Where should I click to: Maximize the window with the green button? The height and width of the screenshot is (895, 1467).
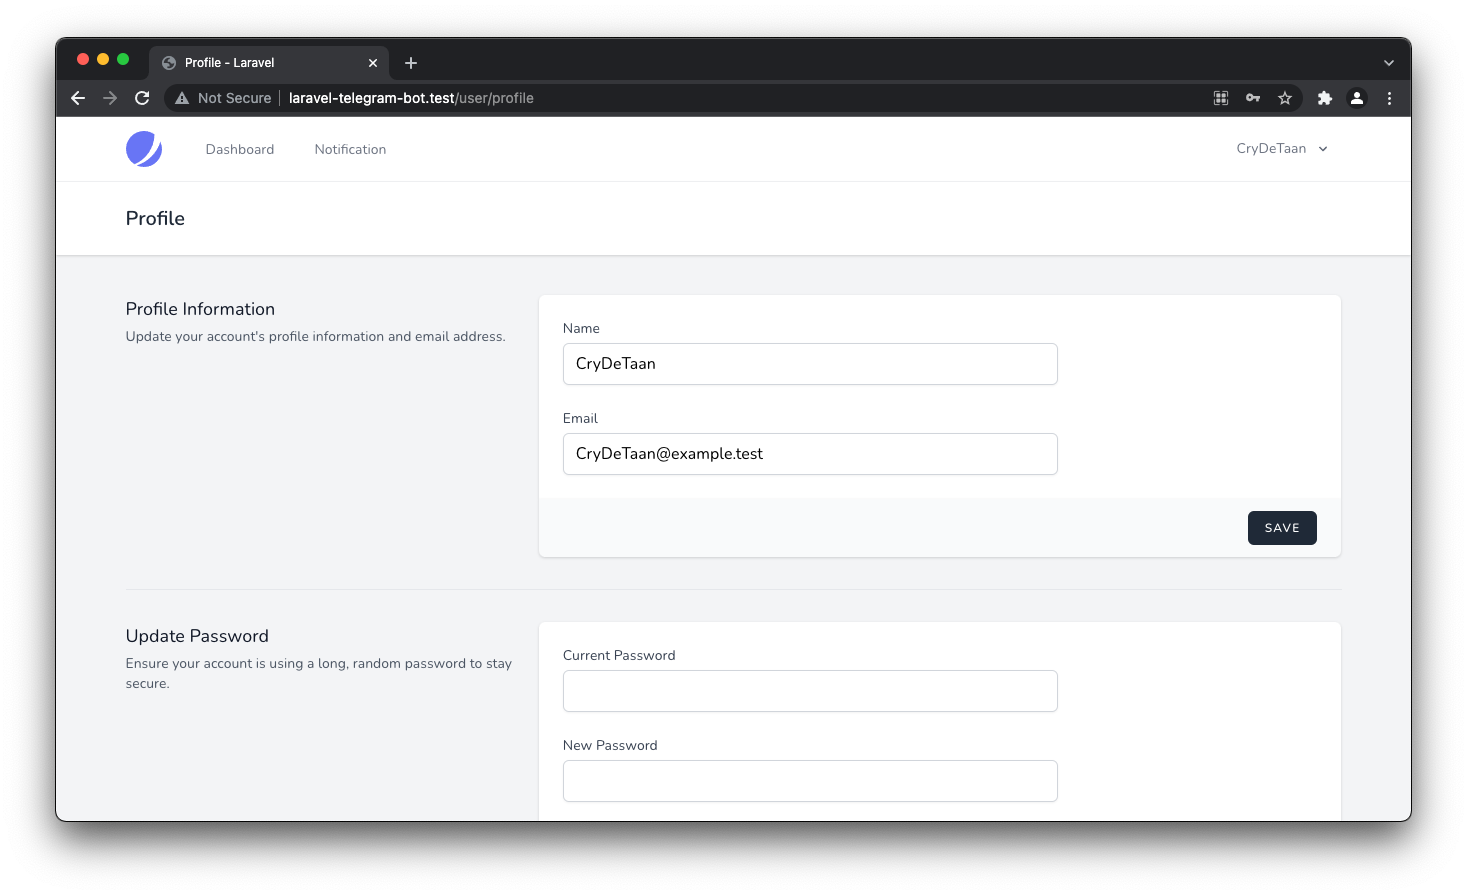(123, 59)
